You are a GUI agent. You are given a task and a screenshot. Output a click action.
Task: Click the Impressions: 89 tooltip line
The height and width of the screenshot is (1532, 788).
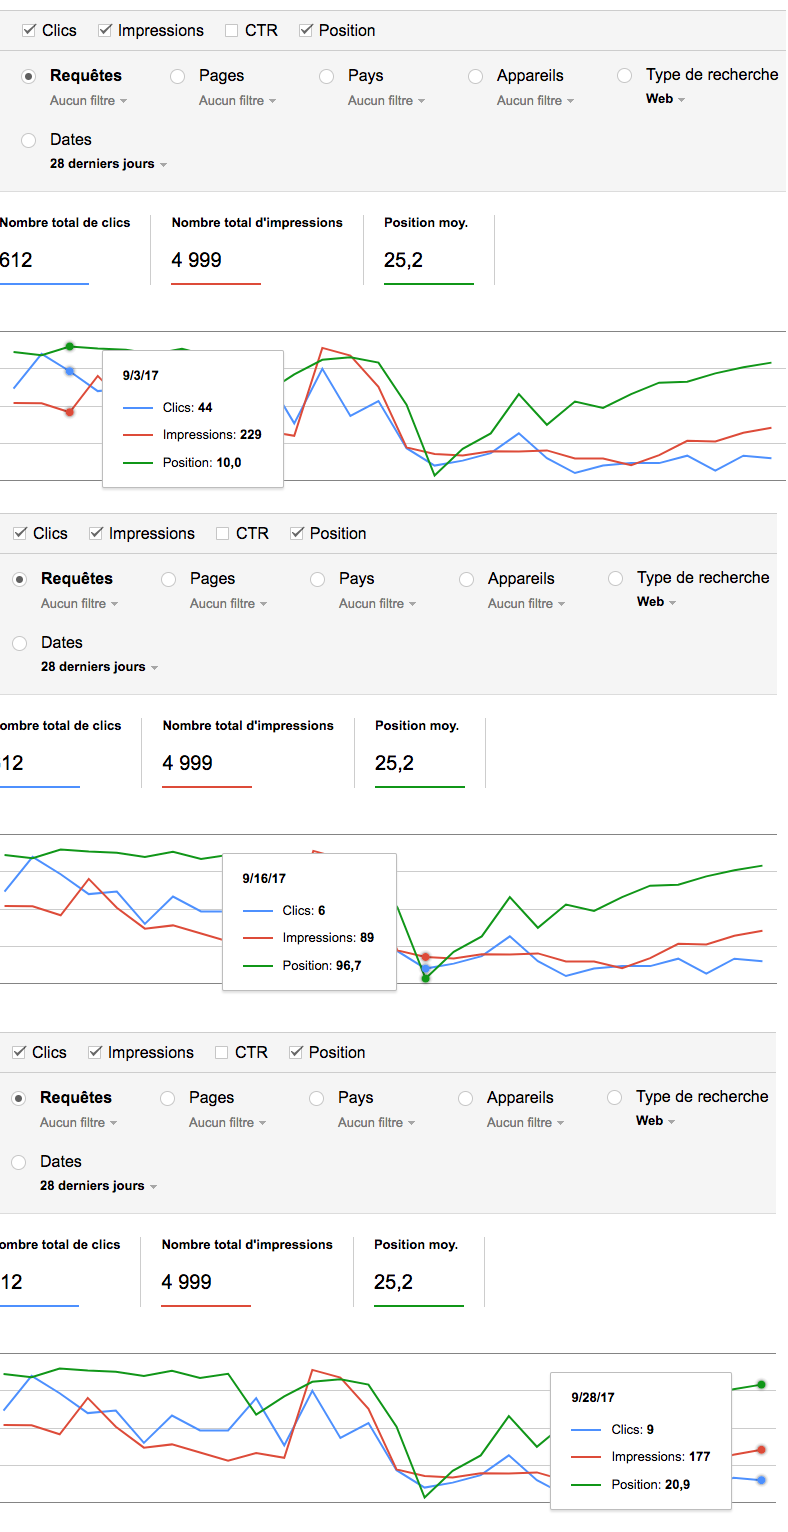pyautogui.click(x=309, y=938)
